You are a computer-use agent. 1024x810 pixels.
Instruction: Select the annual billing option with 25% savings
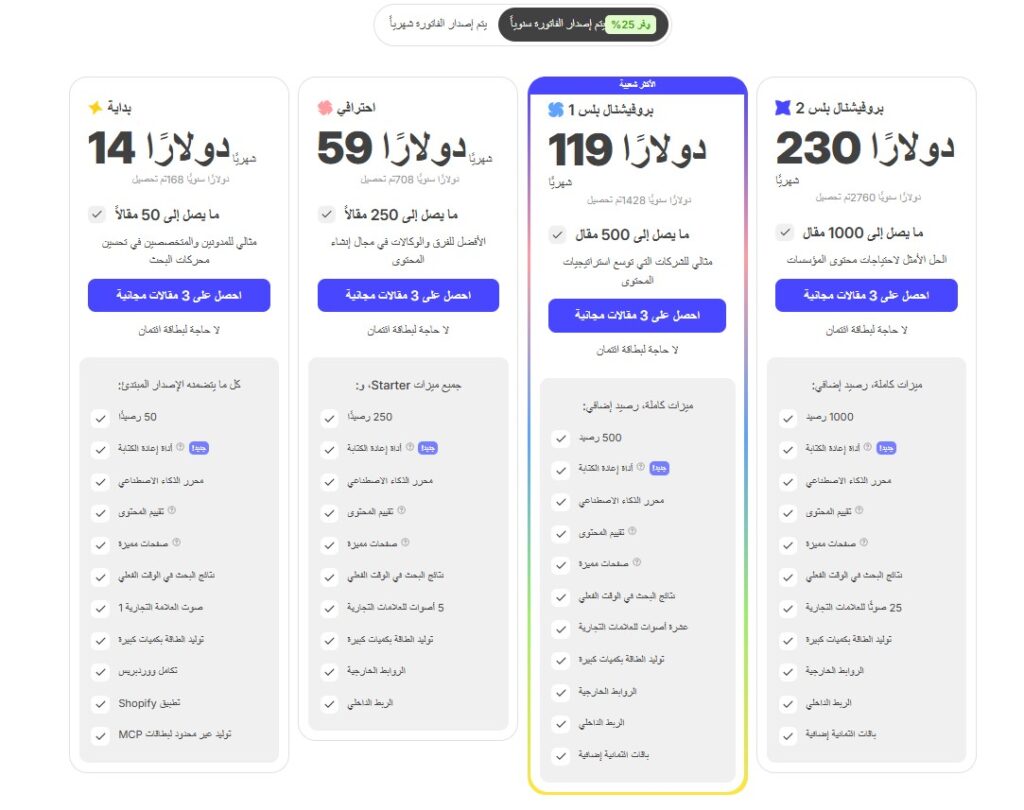click(583, 25)
